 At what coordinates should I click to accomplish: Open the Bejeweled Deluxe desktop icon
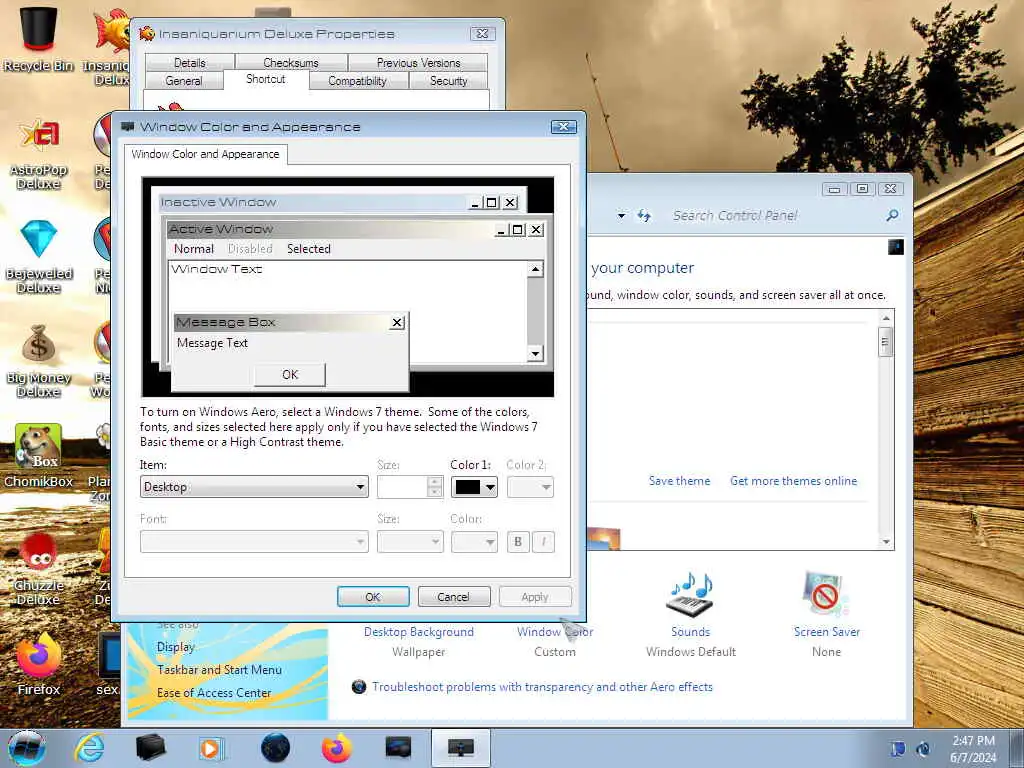coord(39,257)
